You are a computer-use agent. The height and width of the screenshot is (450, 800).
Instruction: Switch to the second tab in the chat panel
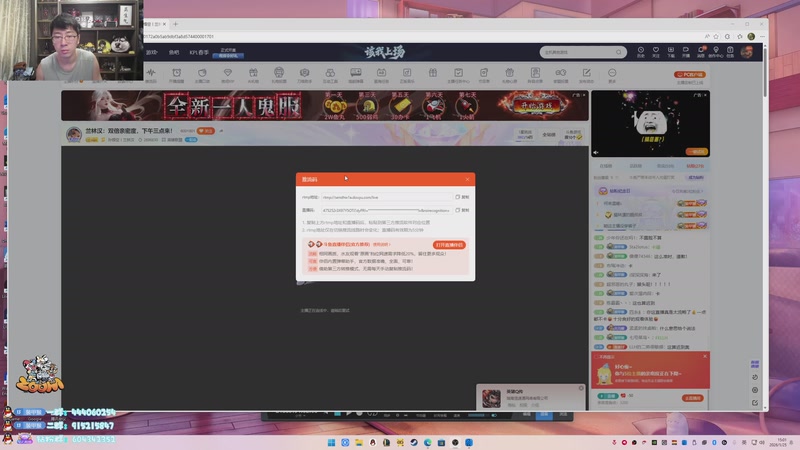point(635,166)
